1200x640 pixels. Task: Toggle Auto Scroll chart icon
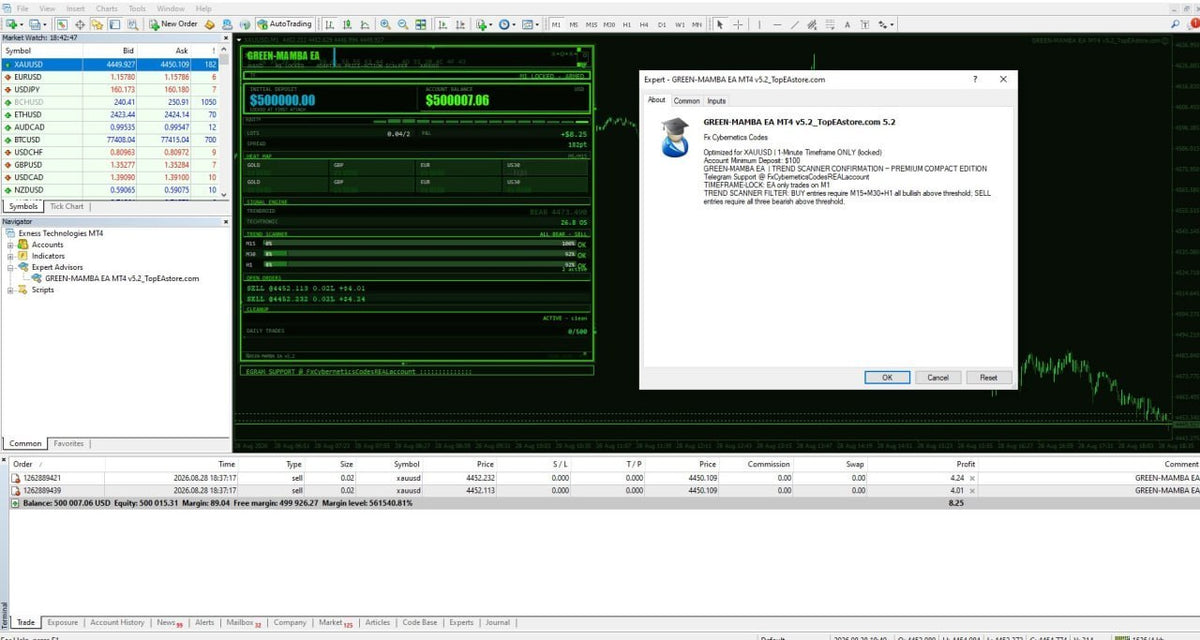tap(442, 23)
